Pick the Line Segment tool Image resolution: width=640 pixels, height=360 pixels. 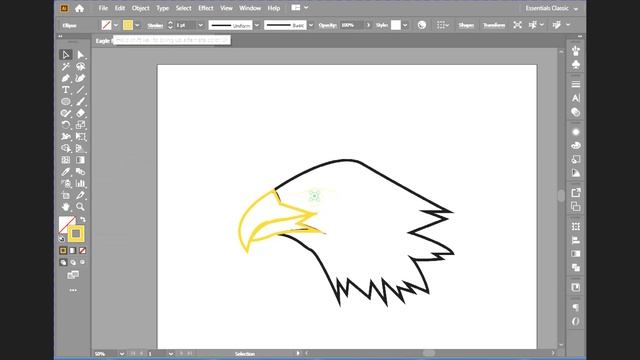tap(80, 90)
